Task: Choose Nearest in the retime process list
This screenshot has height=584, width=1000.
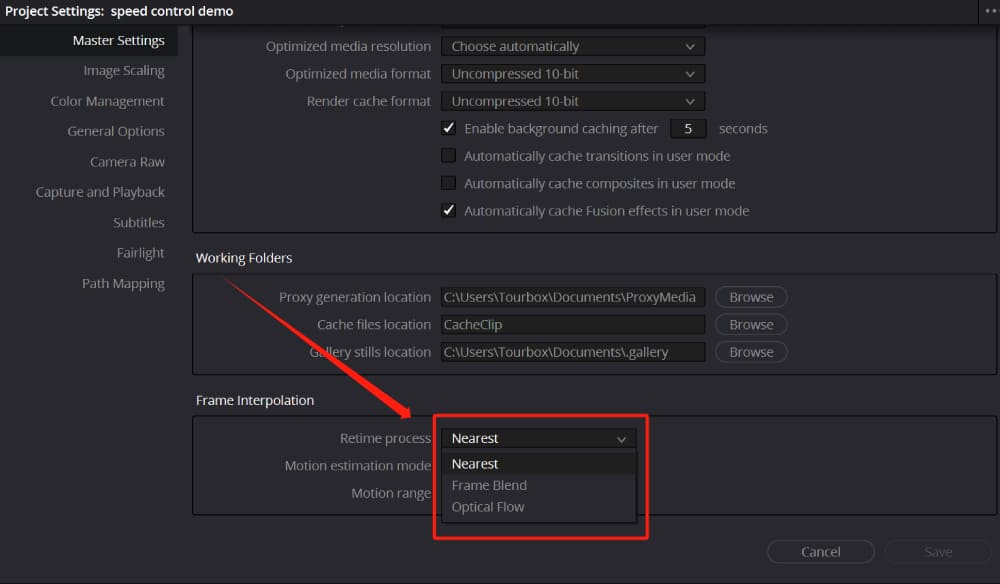Action: [475, 463]
